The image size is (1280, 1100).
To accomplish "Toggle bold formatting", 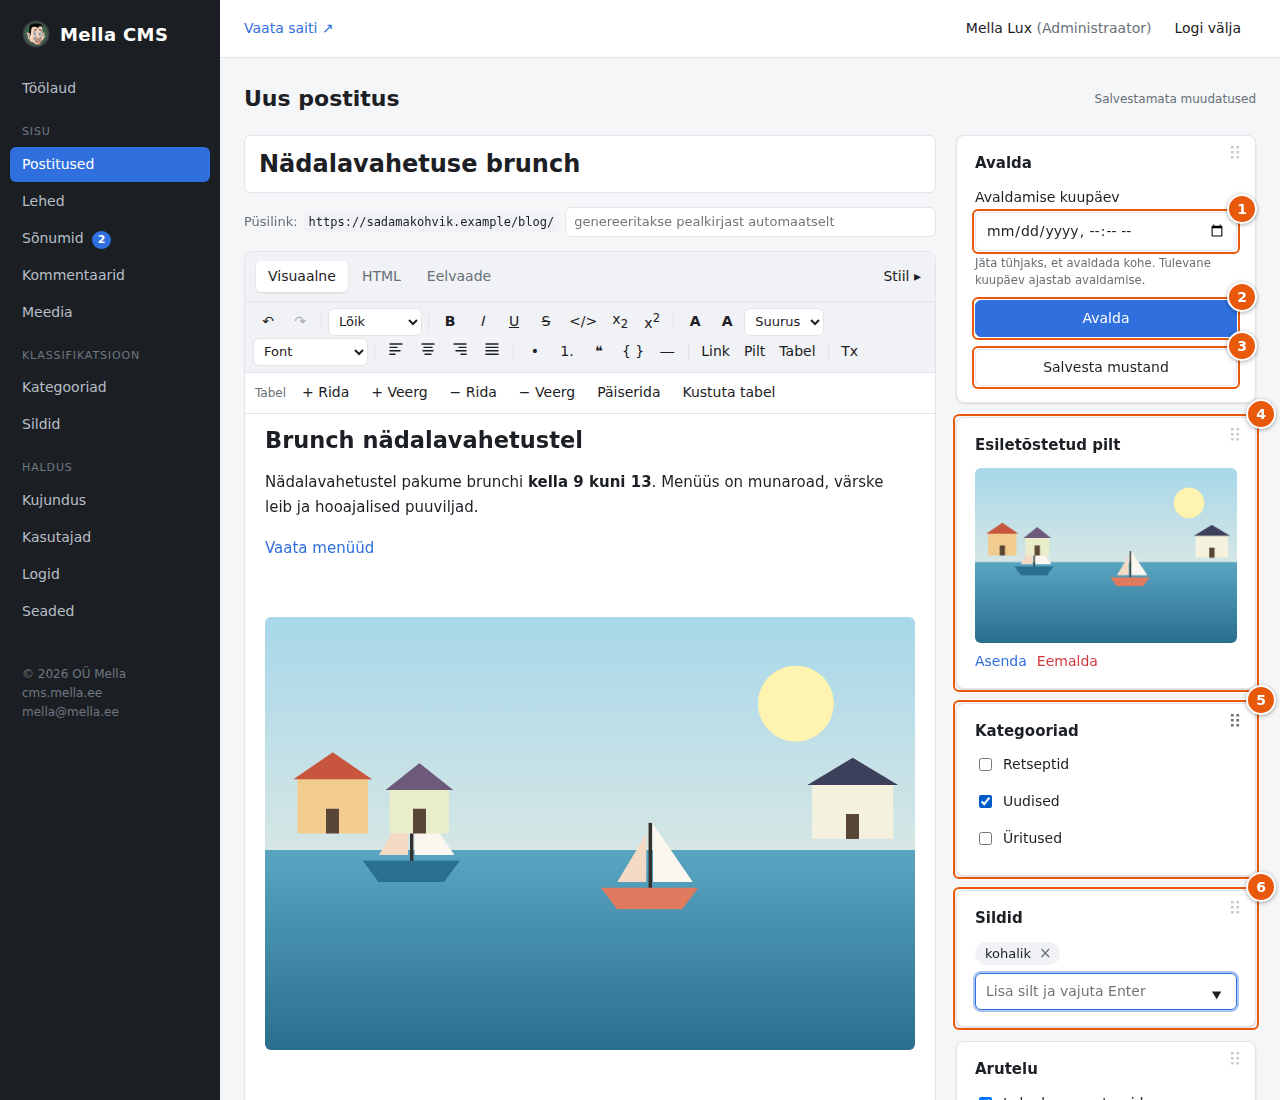I will click(450, 321).
